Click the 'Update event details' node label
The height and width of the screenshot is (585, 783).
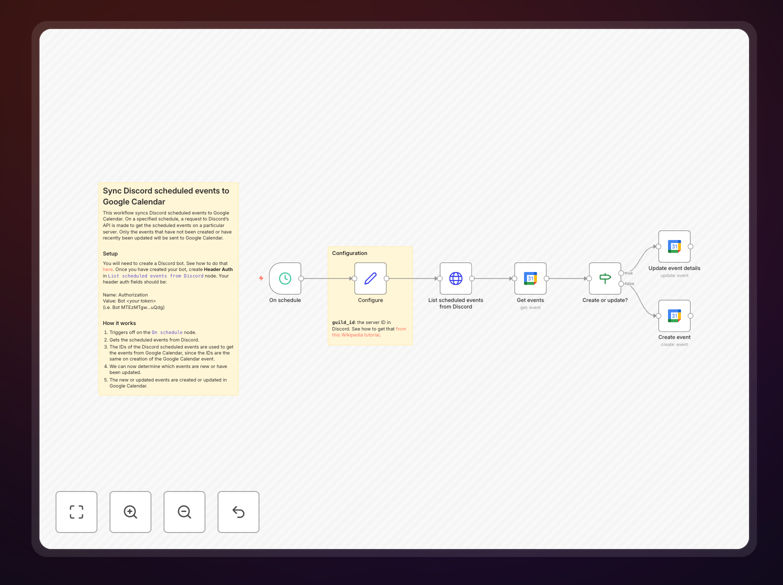pyautogui.click(x=674, y=268)
